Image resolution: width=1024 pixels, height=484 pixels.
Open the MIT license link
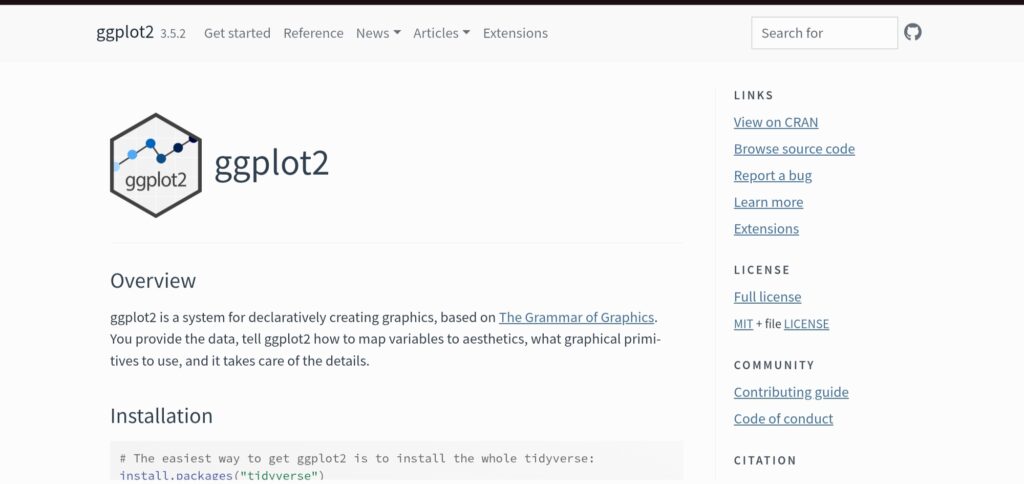coord(743,324)
